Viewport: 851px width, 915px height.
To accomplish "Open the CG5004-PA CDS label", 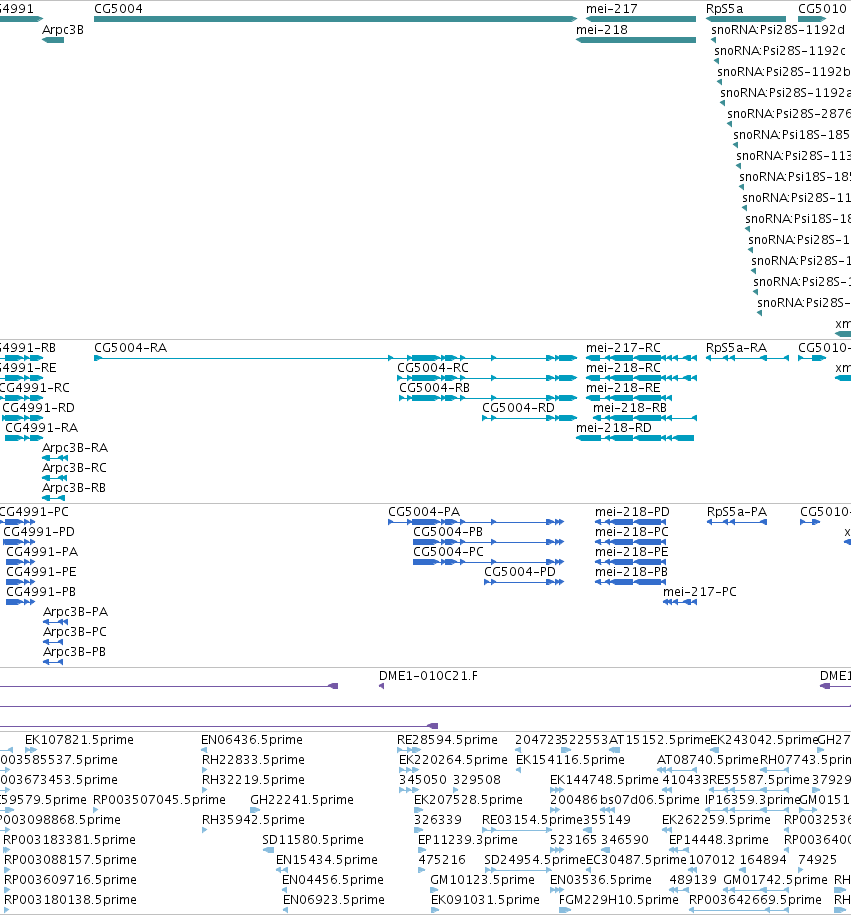I will (424, 512).
